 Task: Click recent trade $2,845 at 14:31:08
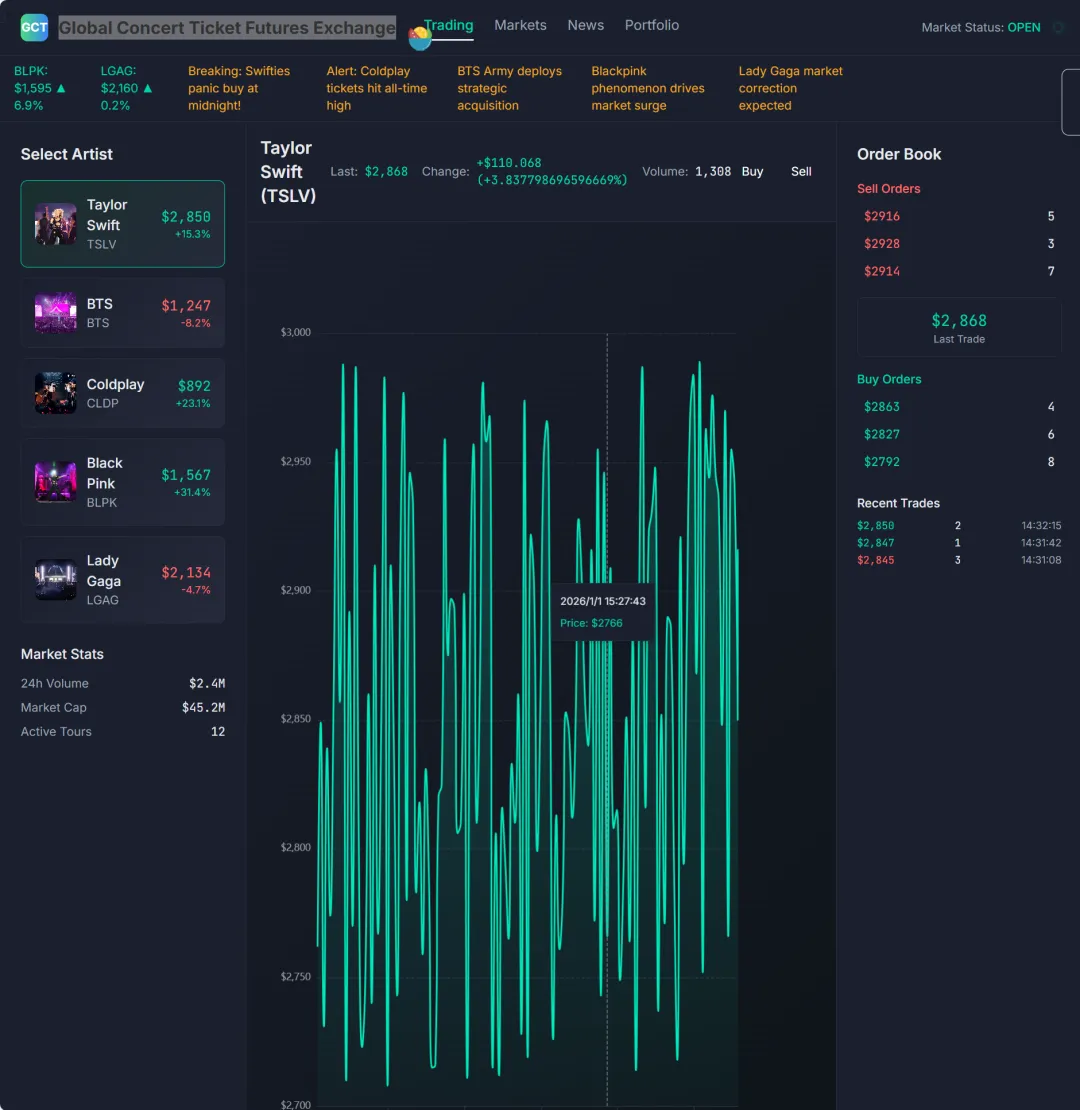click(x=959, y=560)
